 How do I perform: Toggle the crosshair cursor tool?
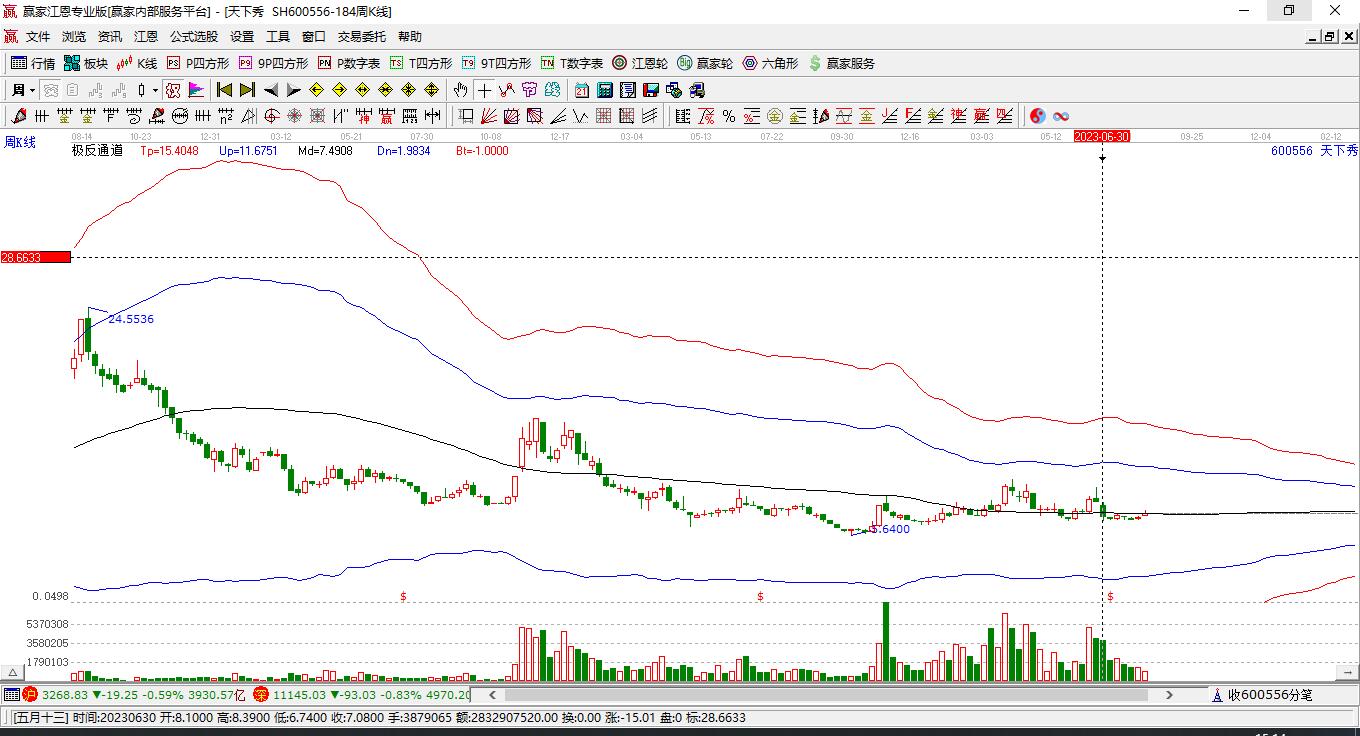tap(484, 90)
